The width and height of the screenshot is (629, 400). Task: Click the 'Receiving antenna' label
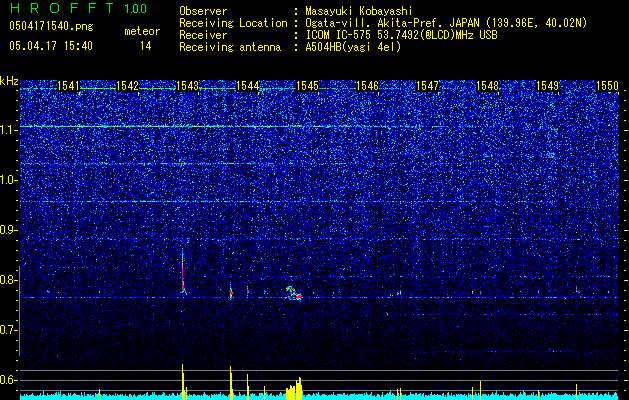(230, 47)
